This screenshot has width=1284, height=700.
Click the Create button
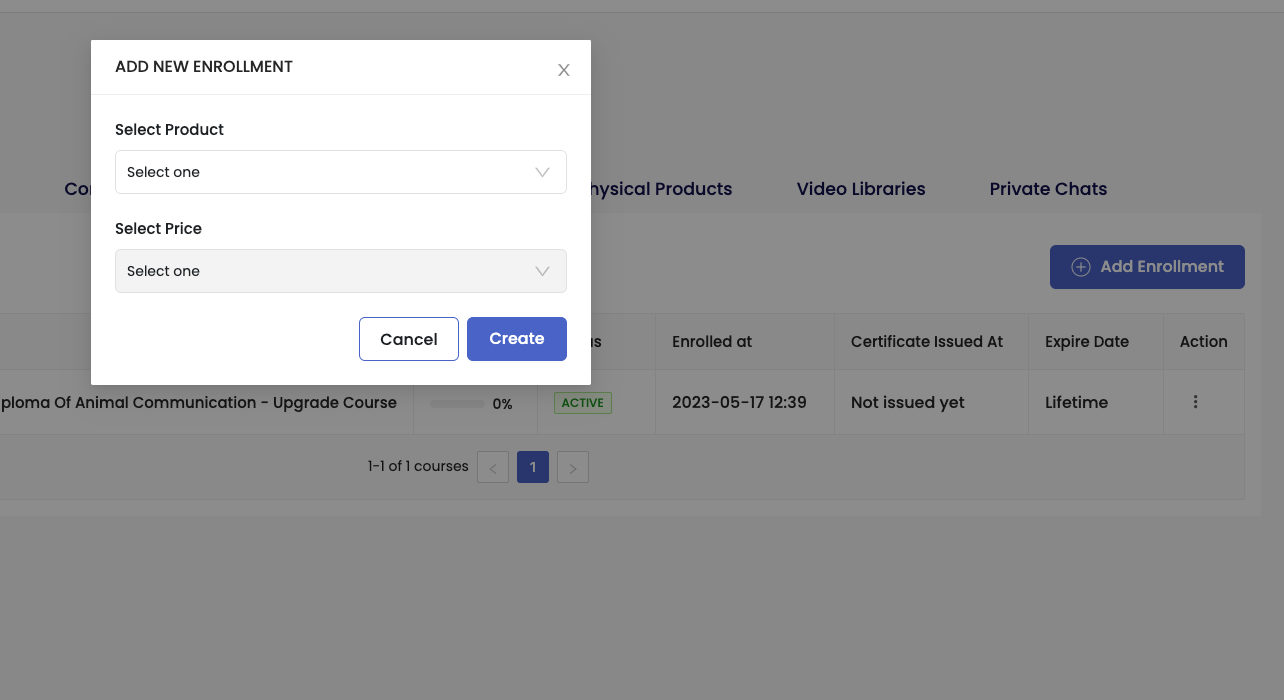coord(516,339)
